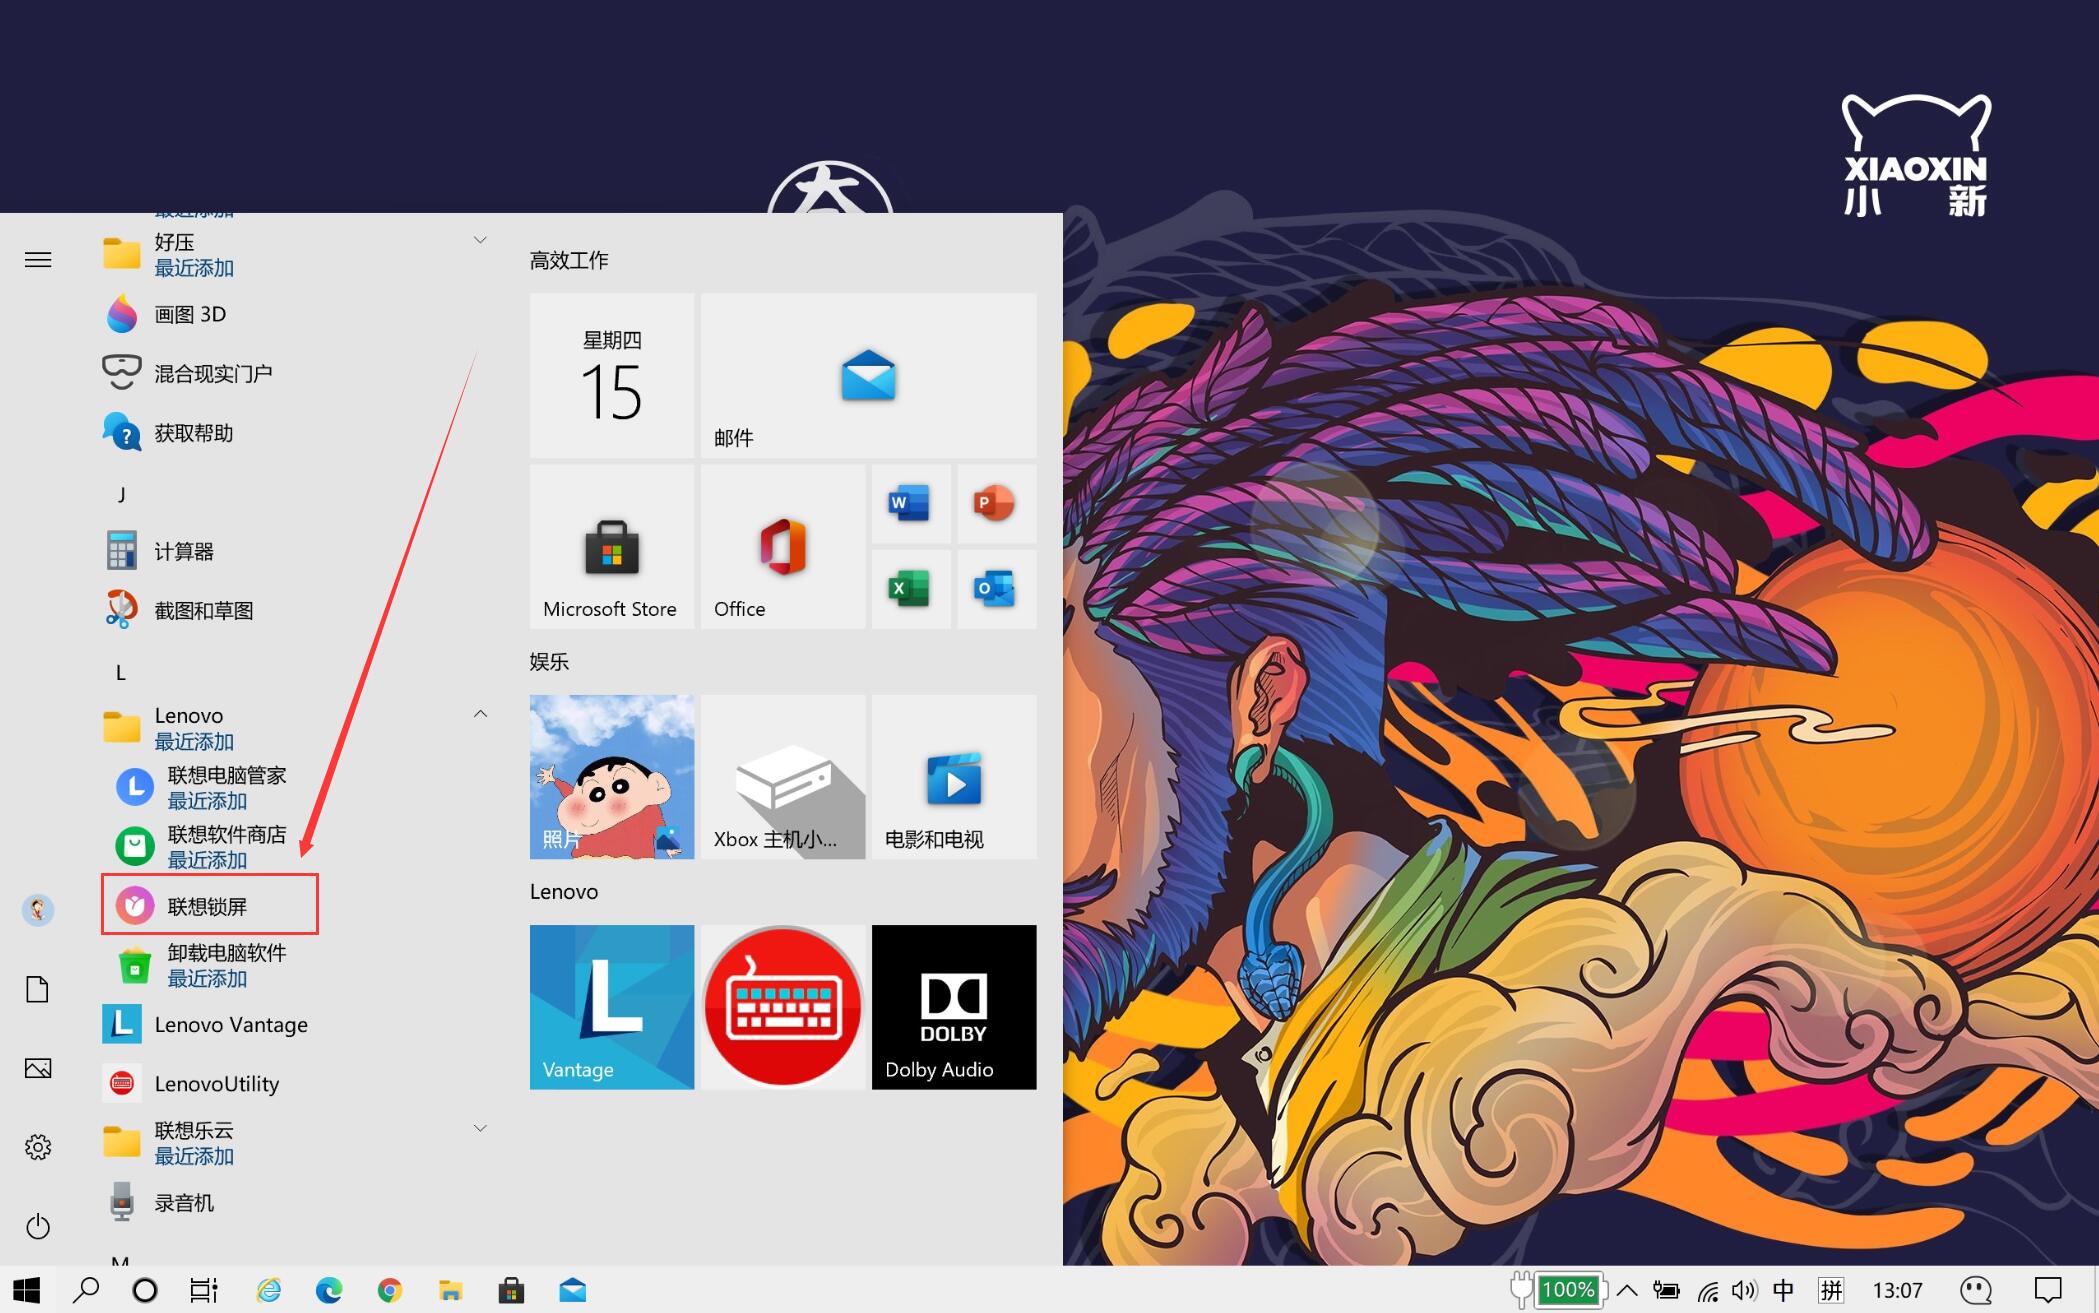Open Microsoft Store from taskbar

pos(512,1290)
